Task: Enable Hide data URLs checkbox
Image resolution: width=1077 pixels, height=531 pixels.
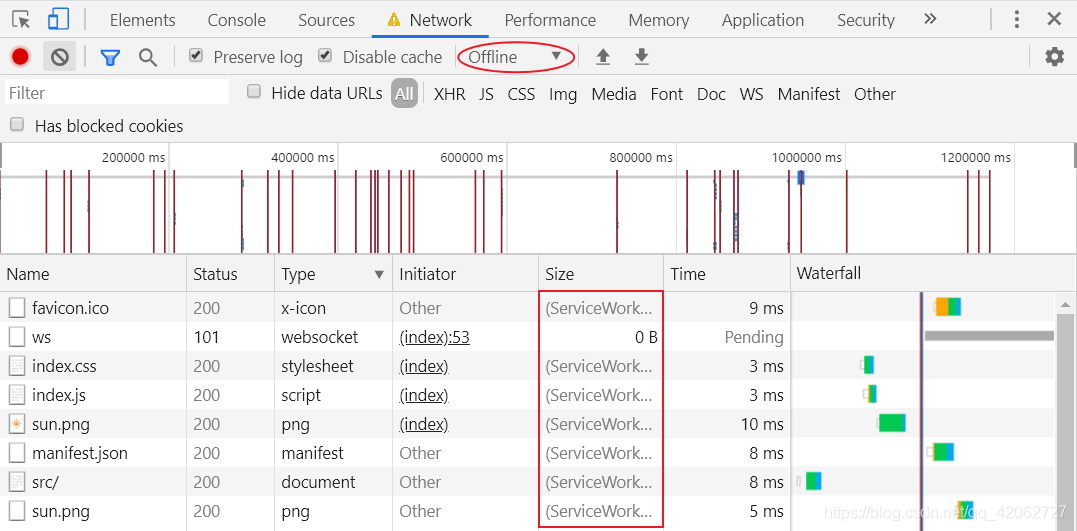Action: [254, 92]
